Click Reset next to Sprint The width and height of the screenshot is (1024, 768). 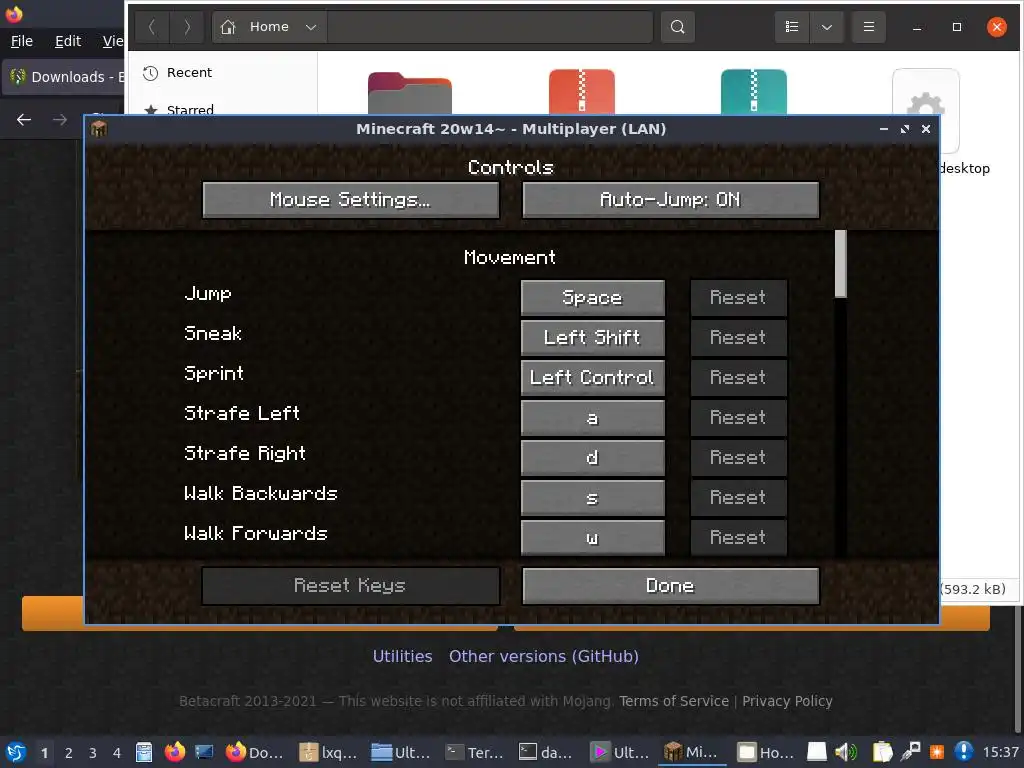click(x=739, y=377)
